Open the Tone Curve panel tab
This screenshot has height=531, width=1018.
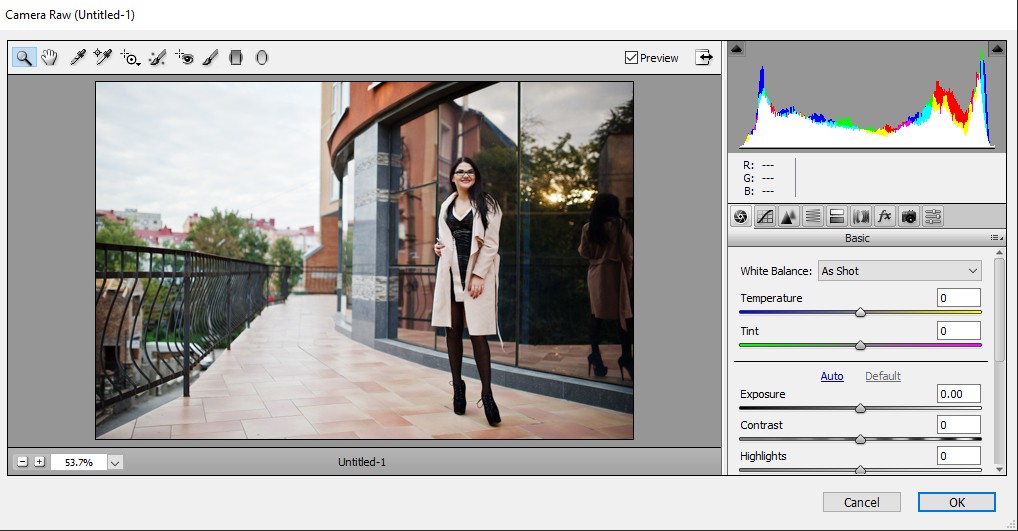click(765, 216)
